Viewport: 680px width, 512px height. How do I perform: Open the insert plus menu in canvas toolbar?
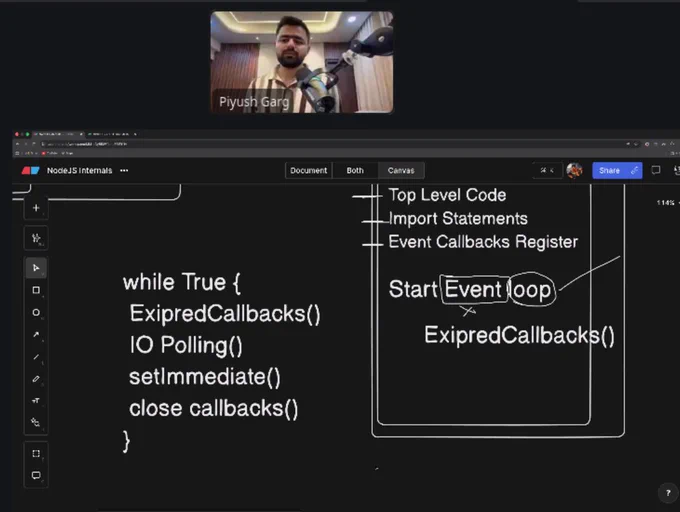click(36, 208)
